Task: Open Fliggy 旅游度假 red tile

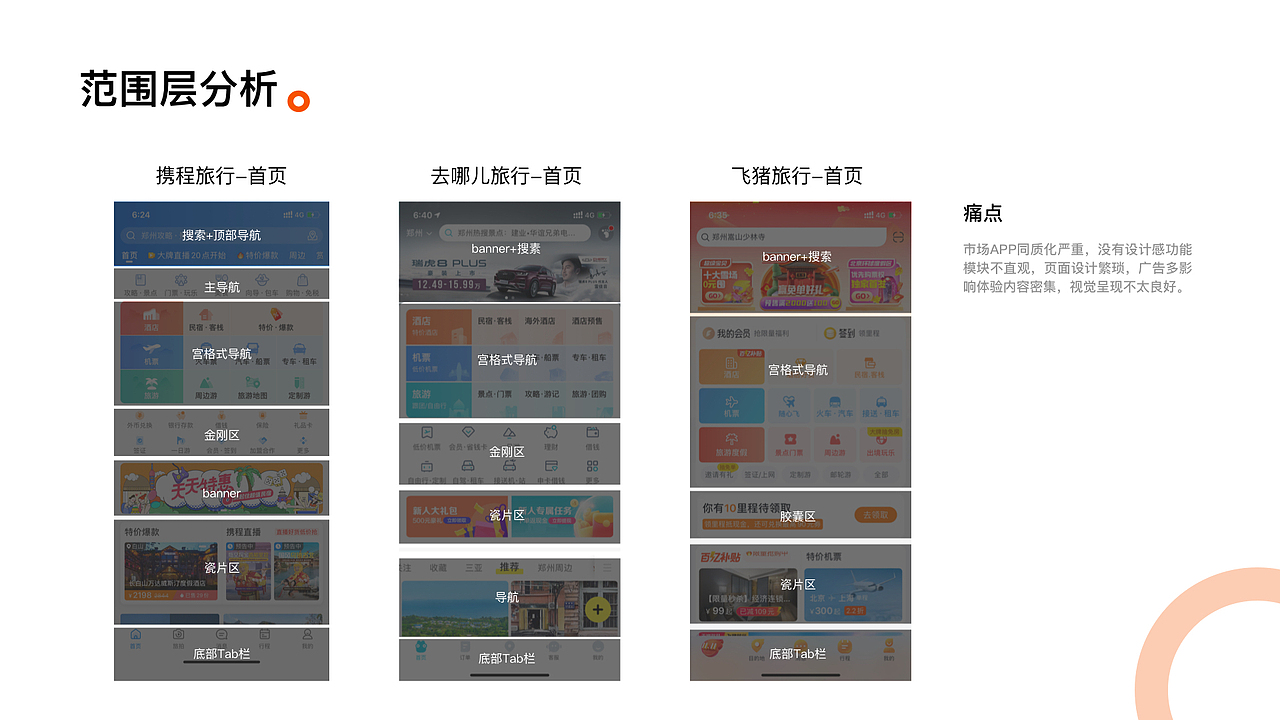Action: (x=732, y=444)
